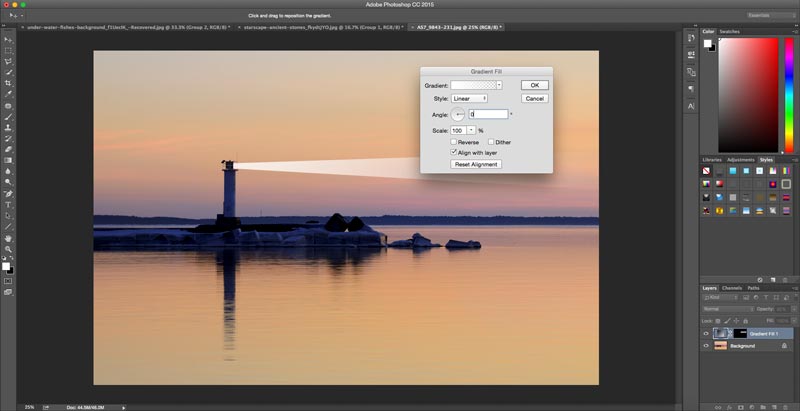Click Cancel in Gradient Fill dialog
The width and height of the screenshot is (800, 411).
tap(535, 98)
